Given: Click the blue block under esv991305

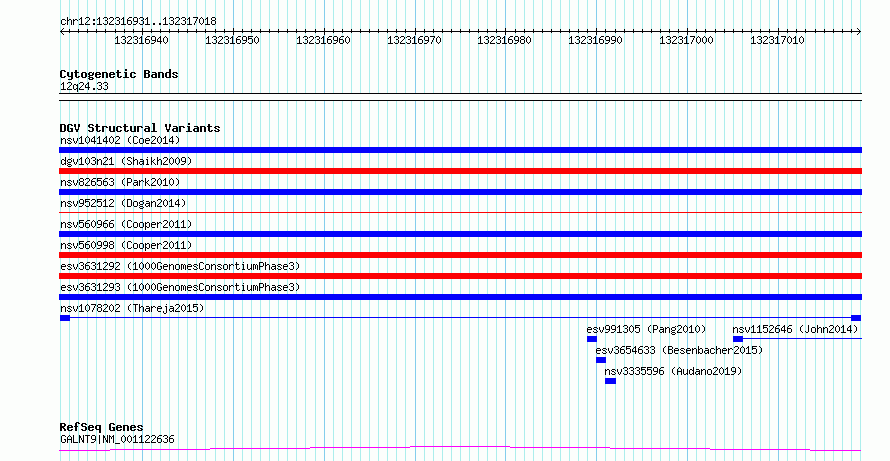Looking at the screenshot, I should 591,339.
